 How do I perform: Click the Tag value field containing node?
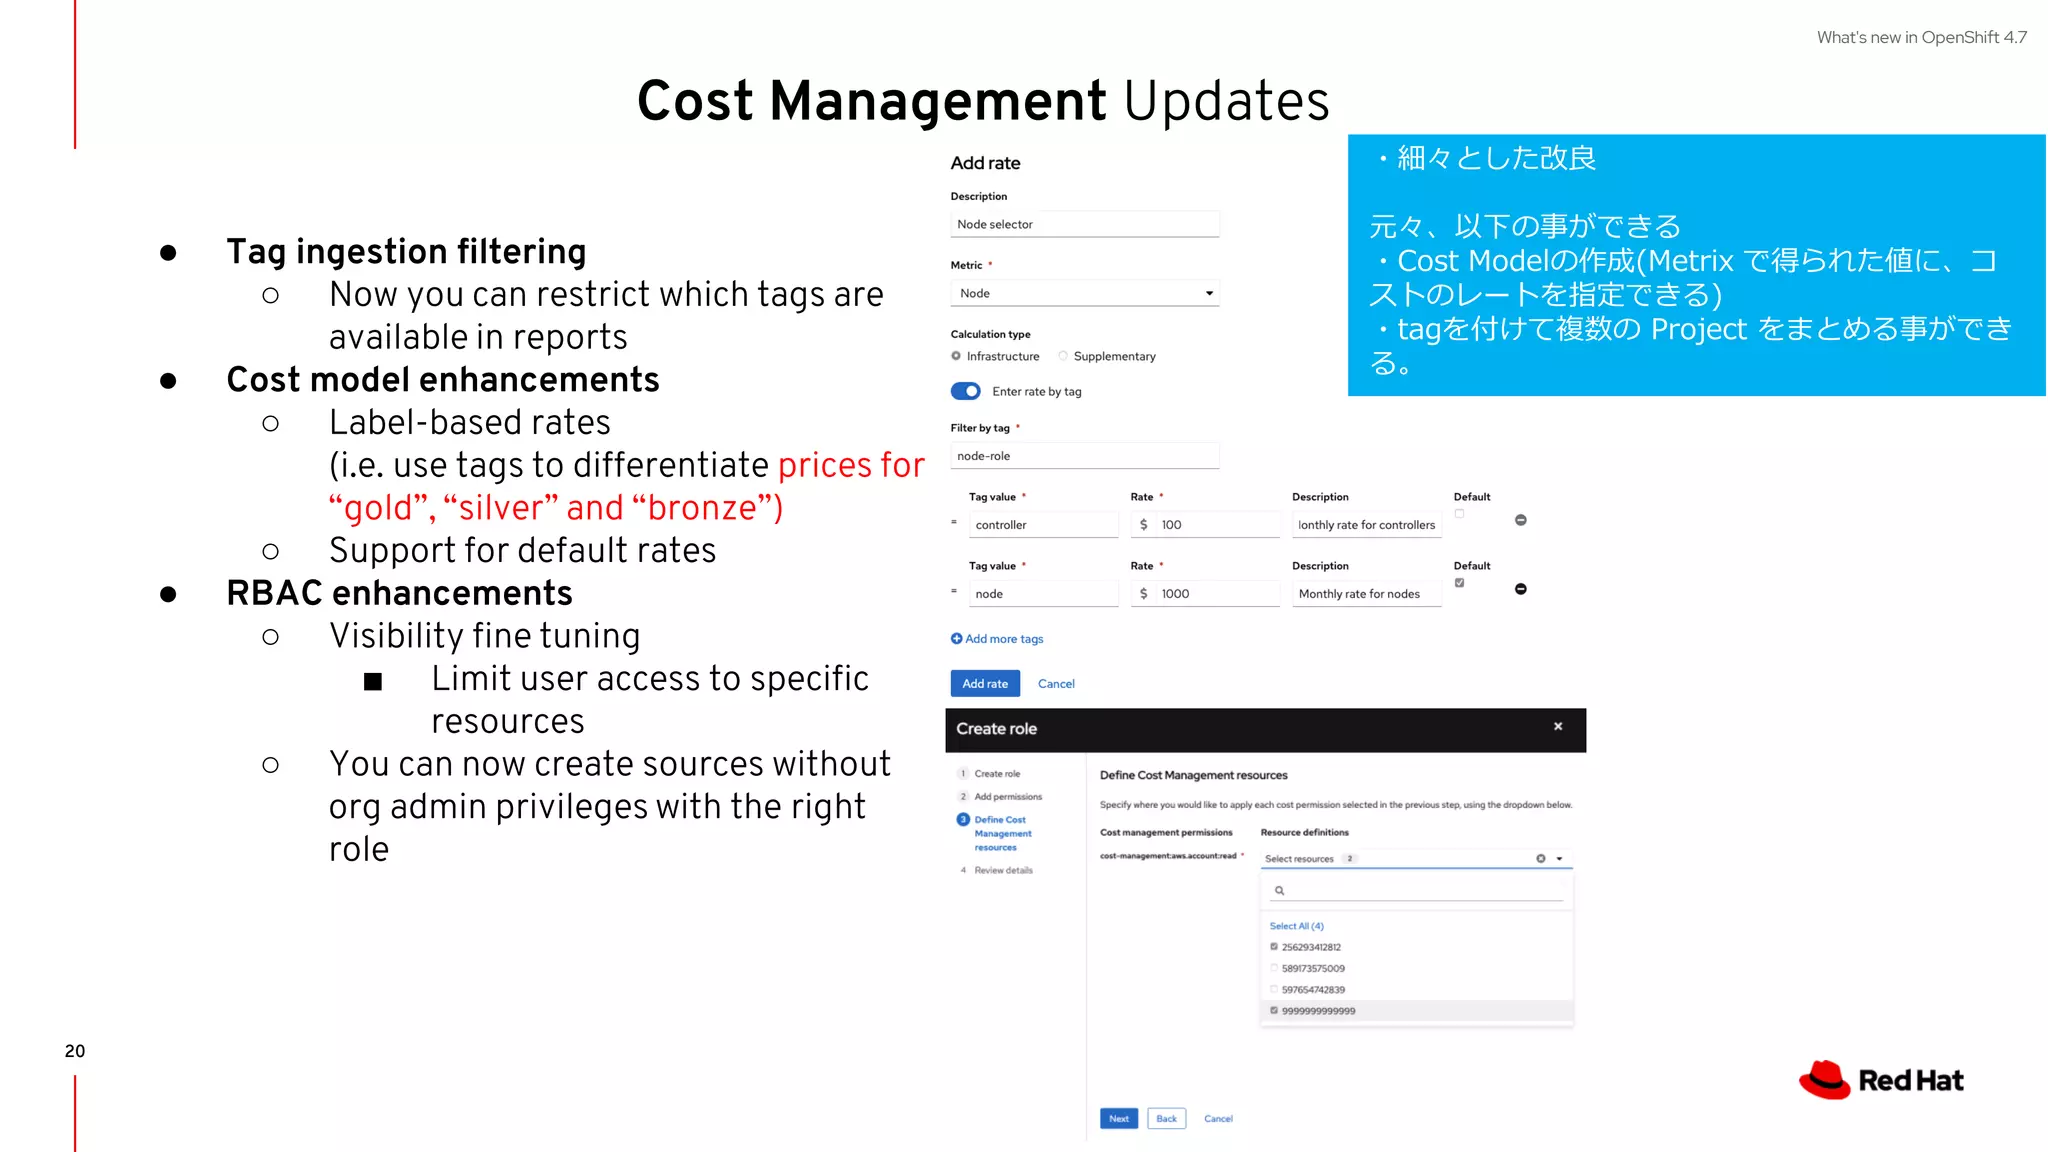click(1043, 594)
